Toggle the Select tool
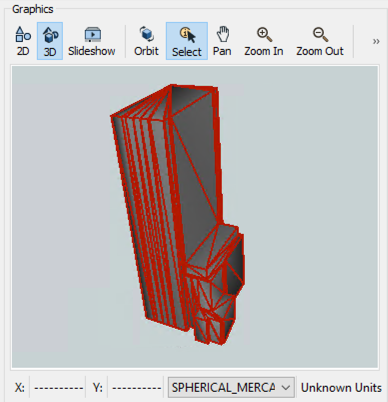Image resolution: width=388 pixels, height=402 pixels. (187, 41)
